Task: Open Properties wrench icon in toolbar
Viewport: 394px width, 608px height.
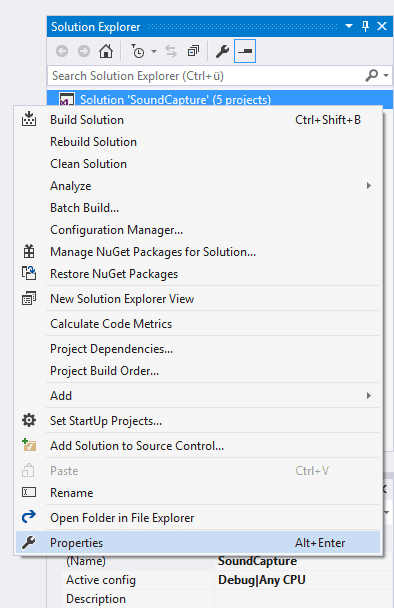Action: tap(222, 51)
